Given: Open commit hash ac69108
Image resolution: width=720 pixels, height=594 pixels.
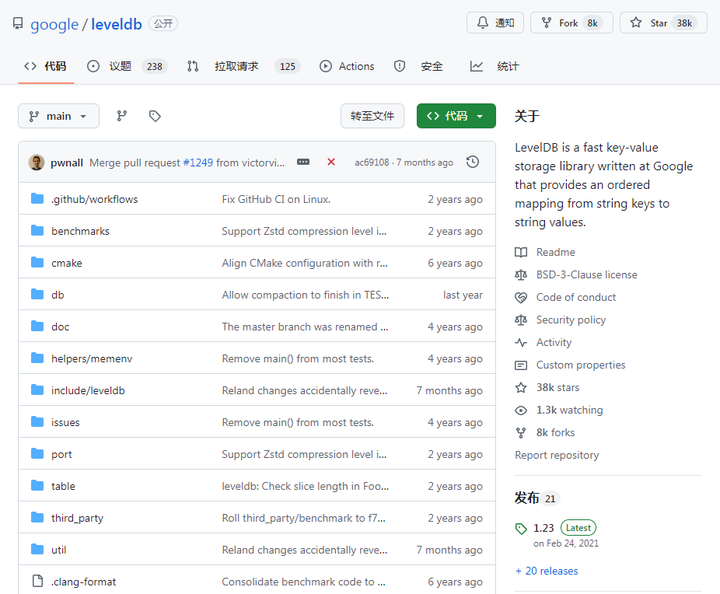Looking at the screenshot, I should click(372, 163).
